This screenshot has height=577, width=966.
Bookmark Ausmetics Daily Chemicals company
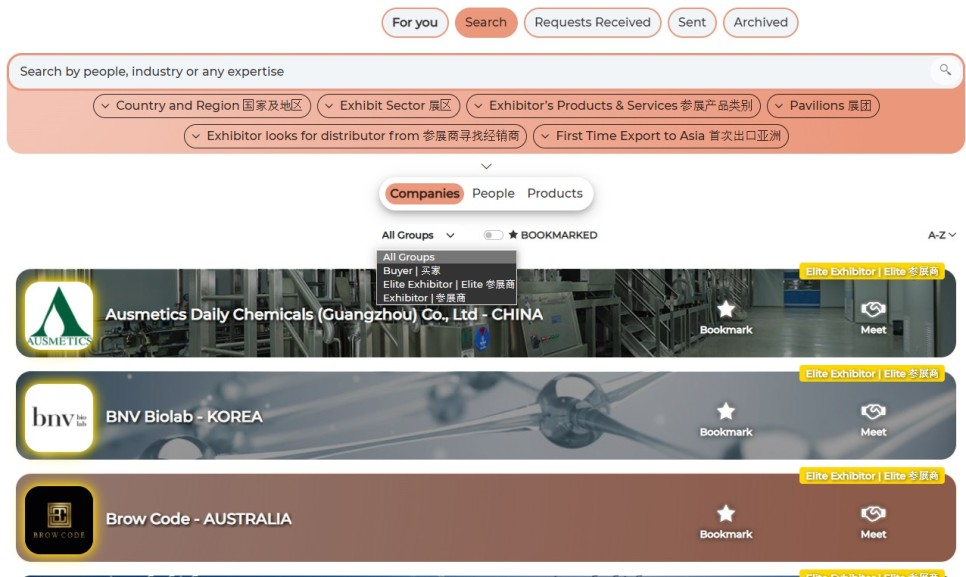click(726, 317)
